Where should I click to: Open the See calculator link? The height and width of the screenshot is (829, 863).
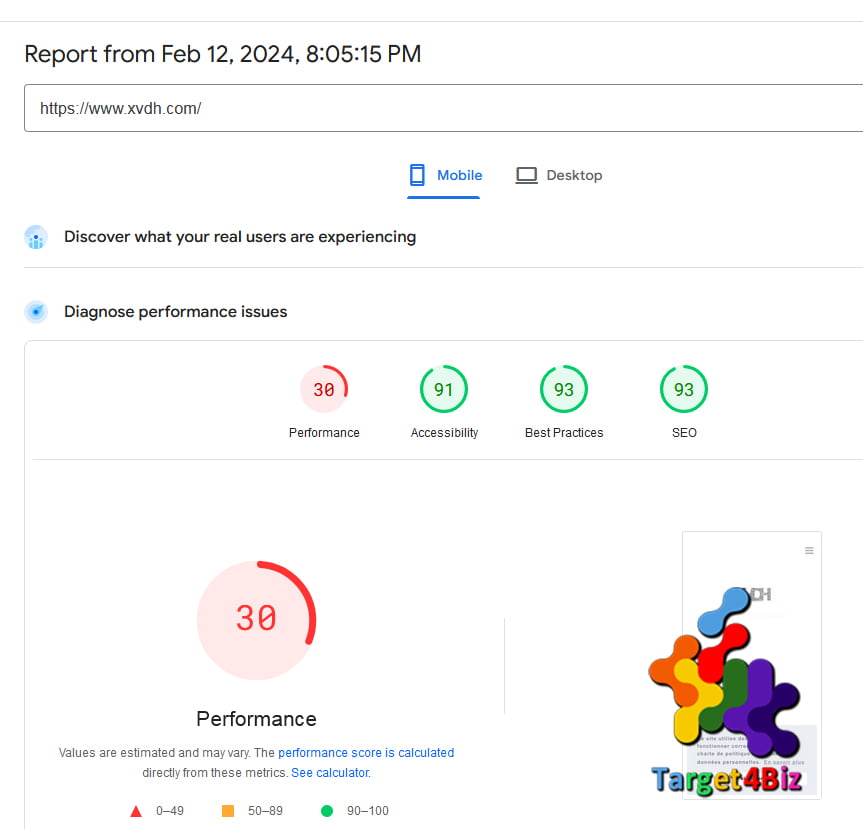[x=331, y=773]
